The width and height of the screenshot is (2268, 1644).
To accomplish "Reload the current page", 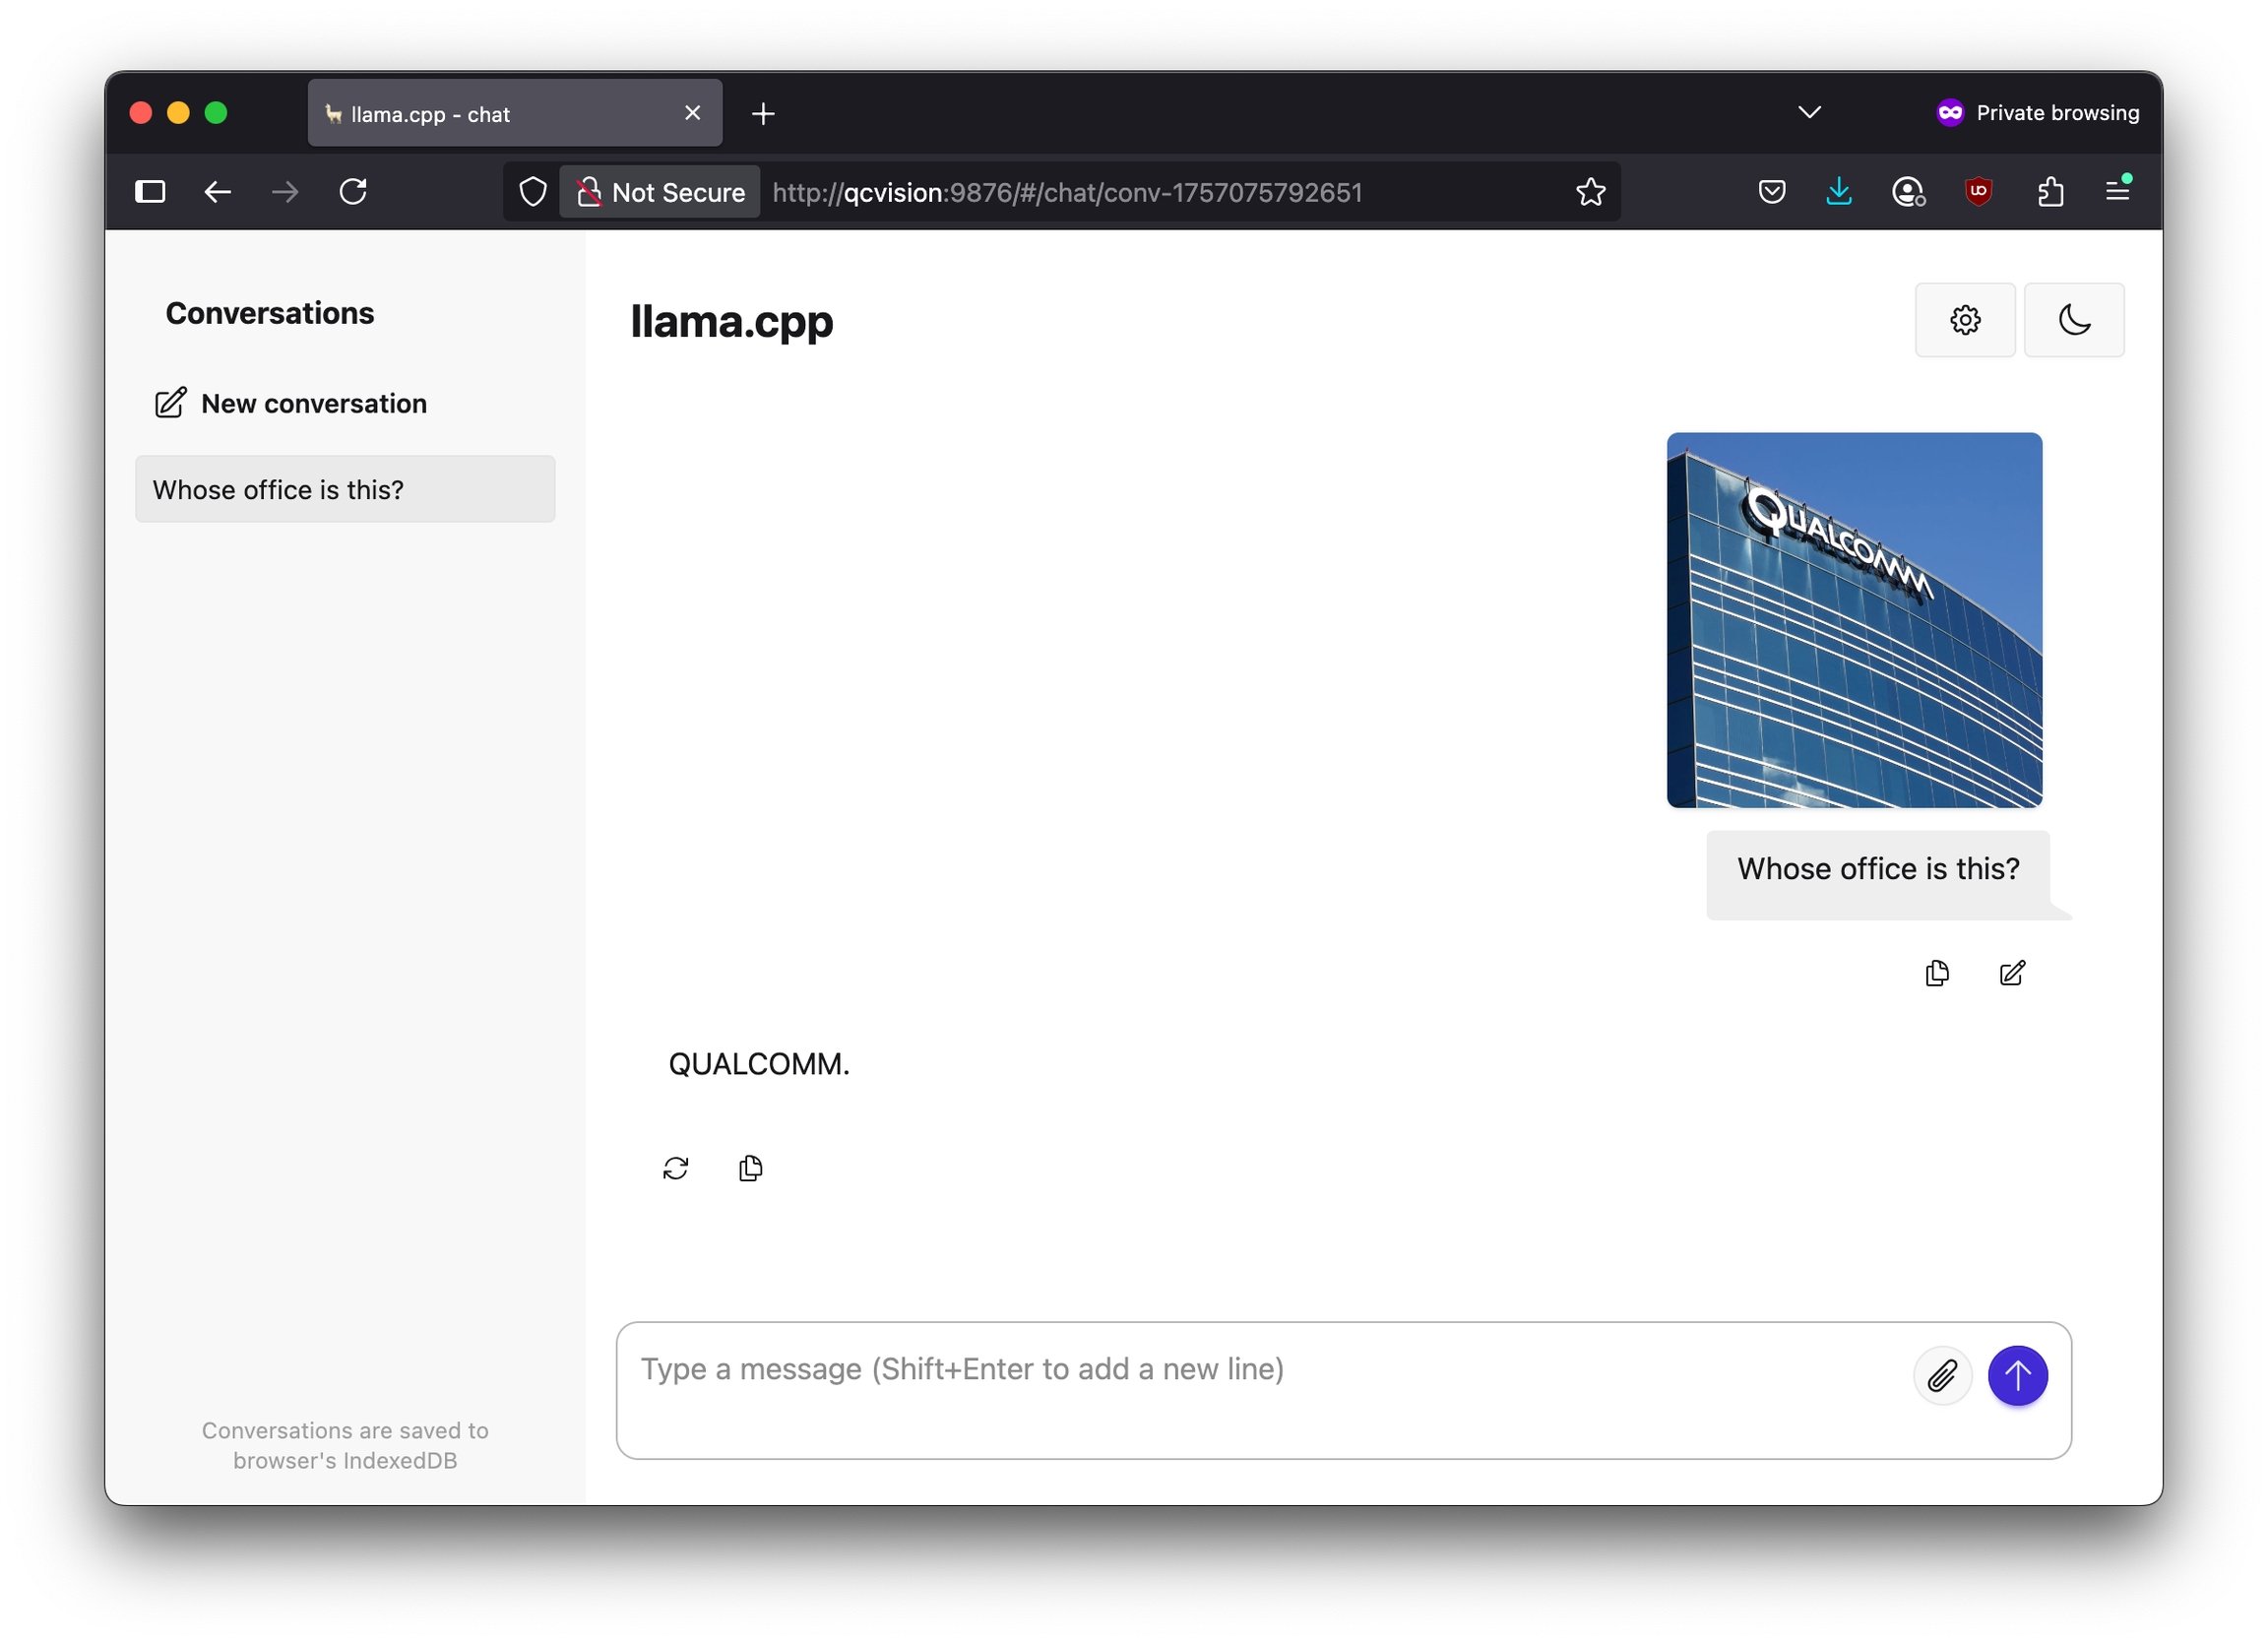I will coord(353,191).
